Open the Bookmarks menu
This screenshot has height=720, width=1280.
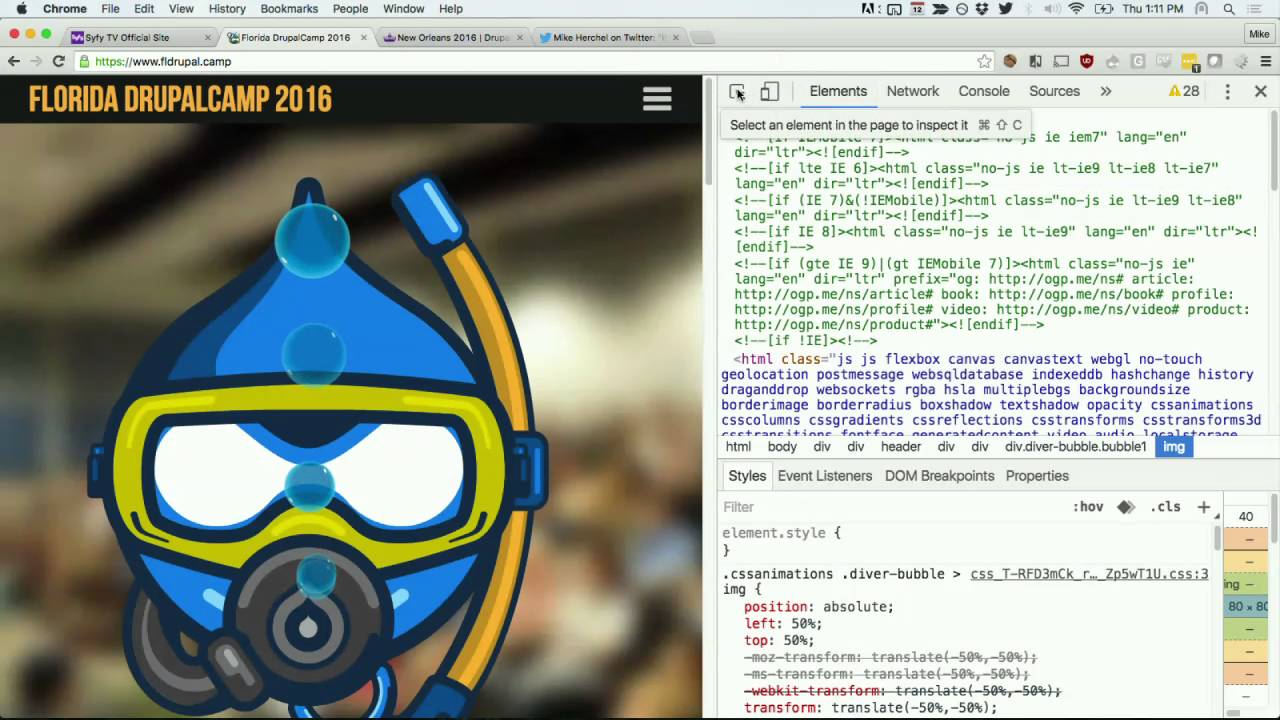coord(289,9)
